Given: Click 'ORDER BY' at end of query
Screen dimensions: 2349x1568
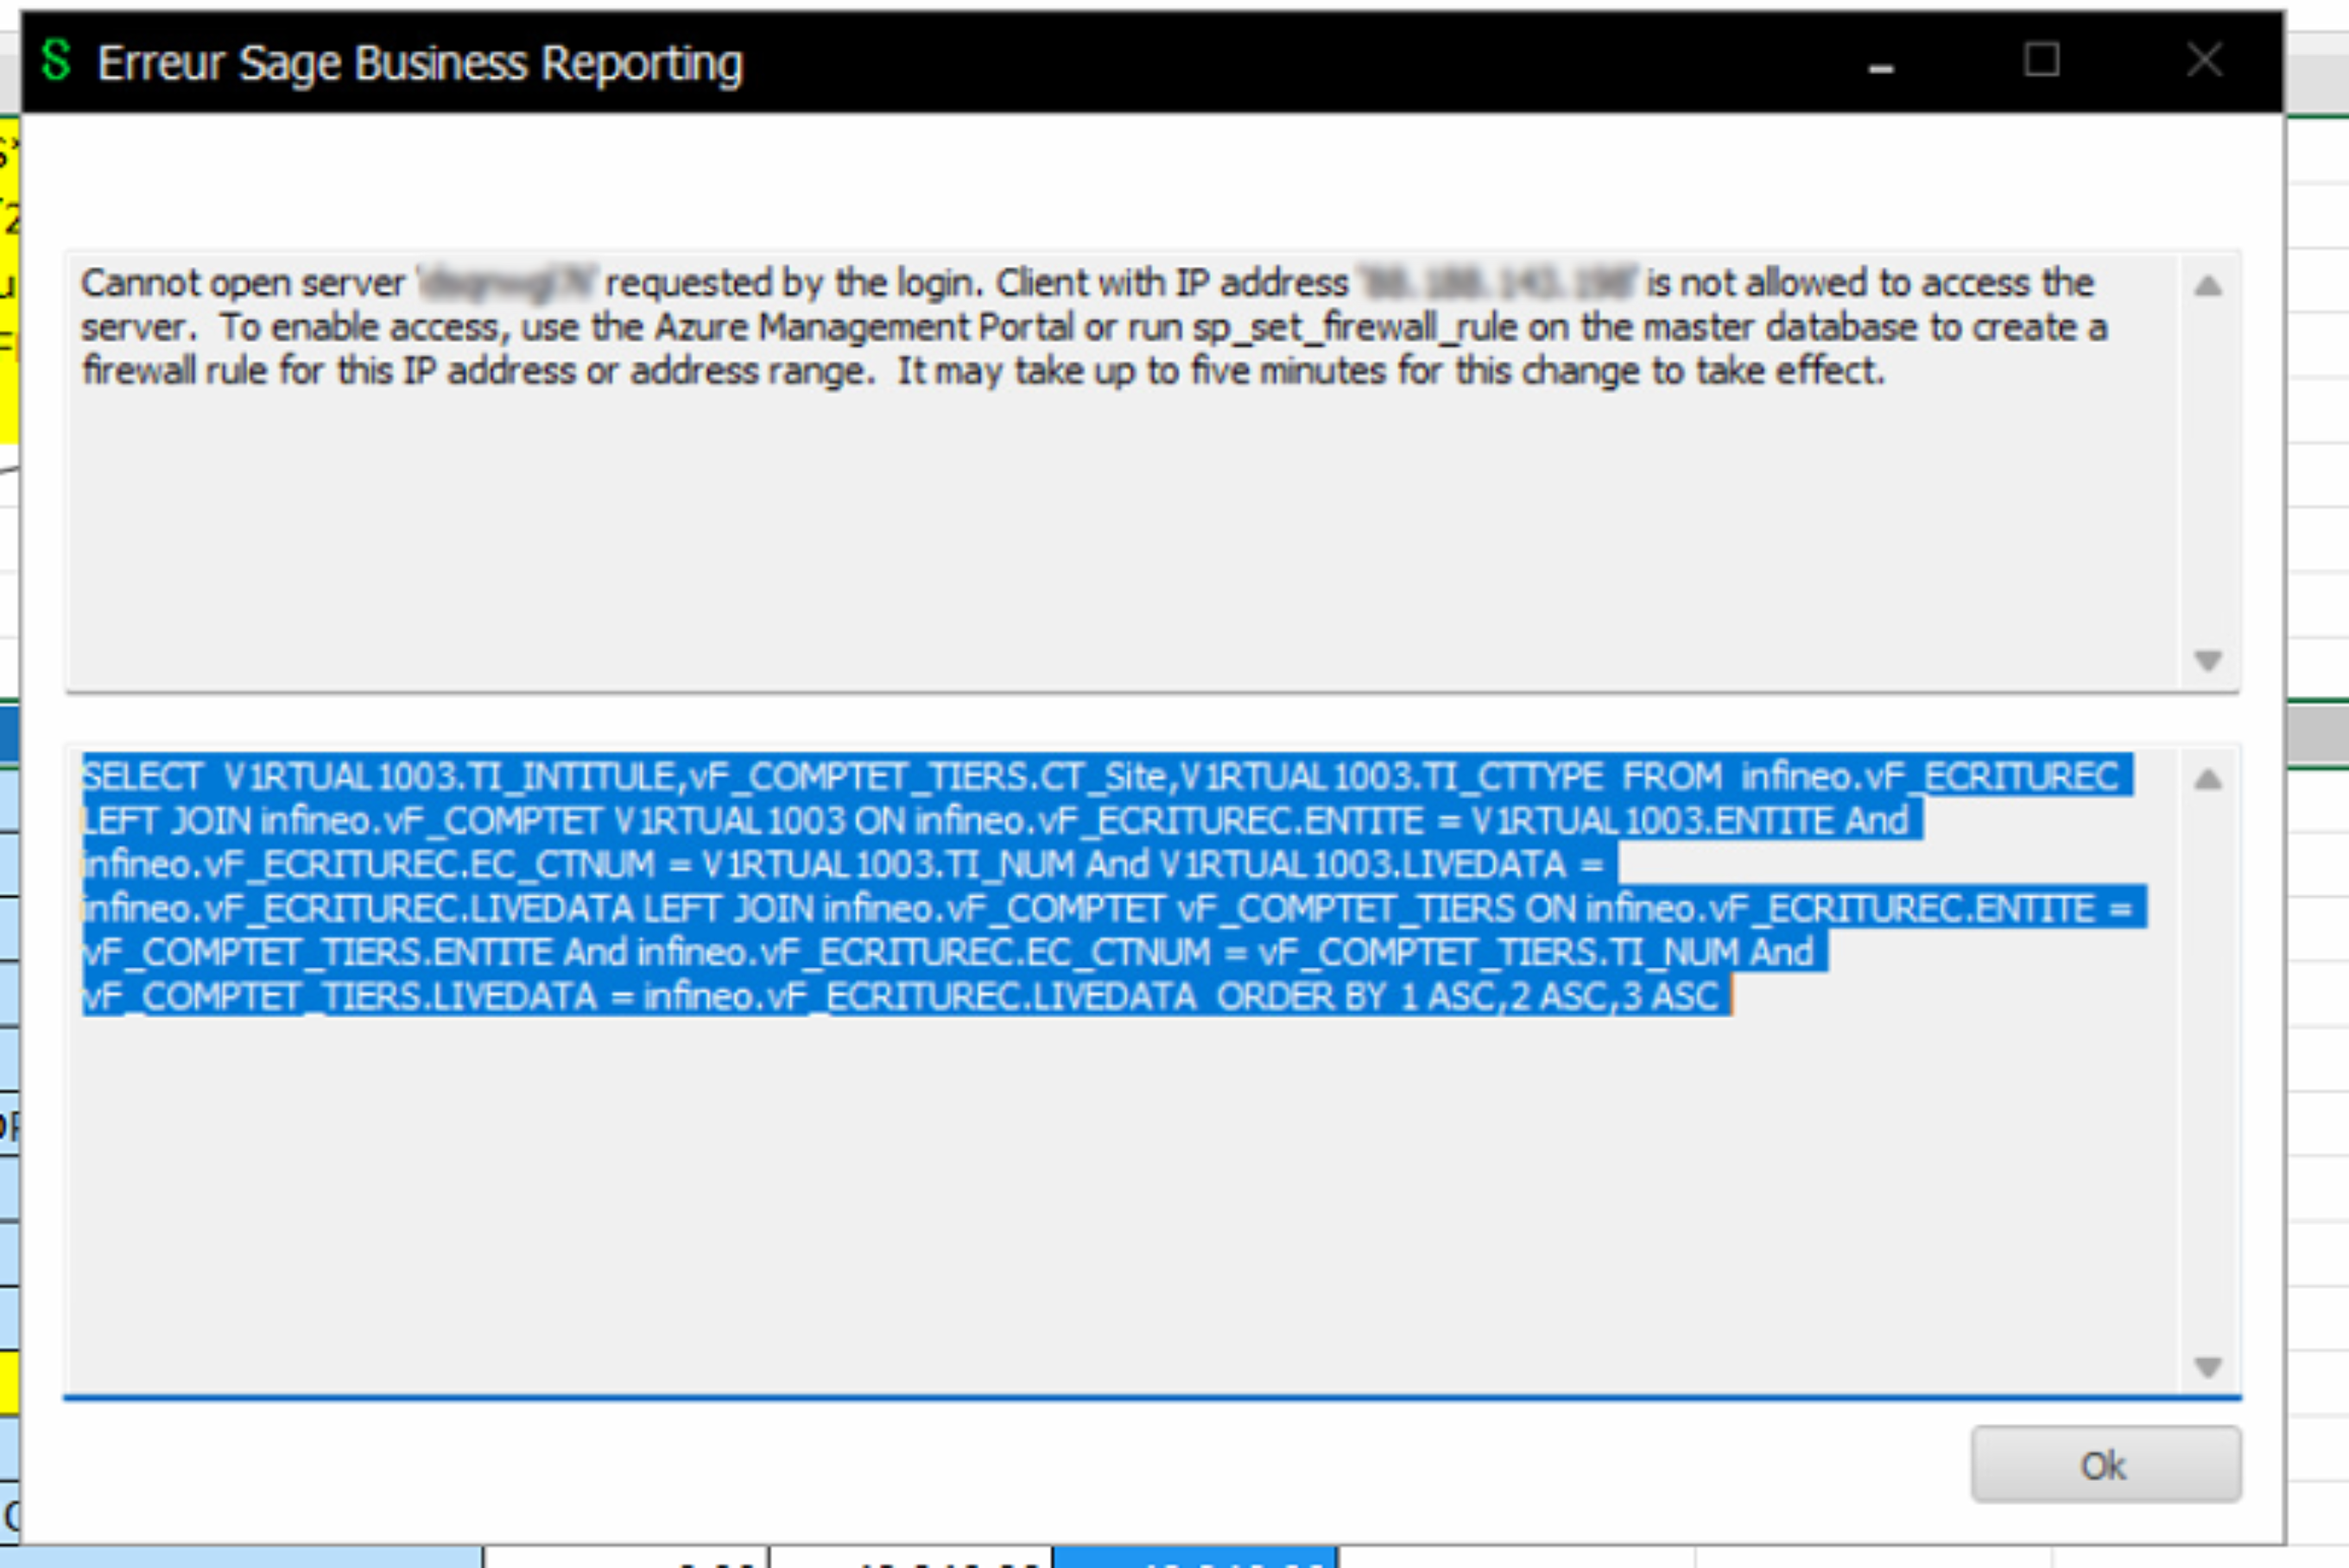Looking at the screenshot, I should (x=1301, y=997).
